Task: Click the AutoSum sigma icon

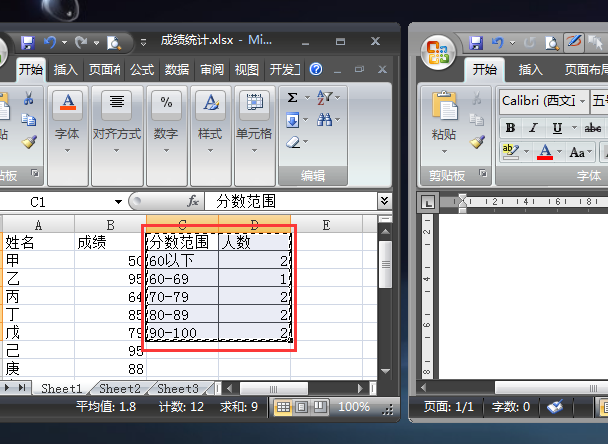Action: (x=293, y=97)
